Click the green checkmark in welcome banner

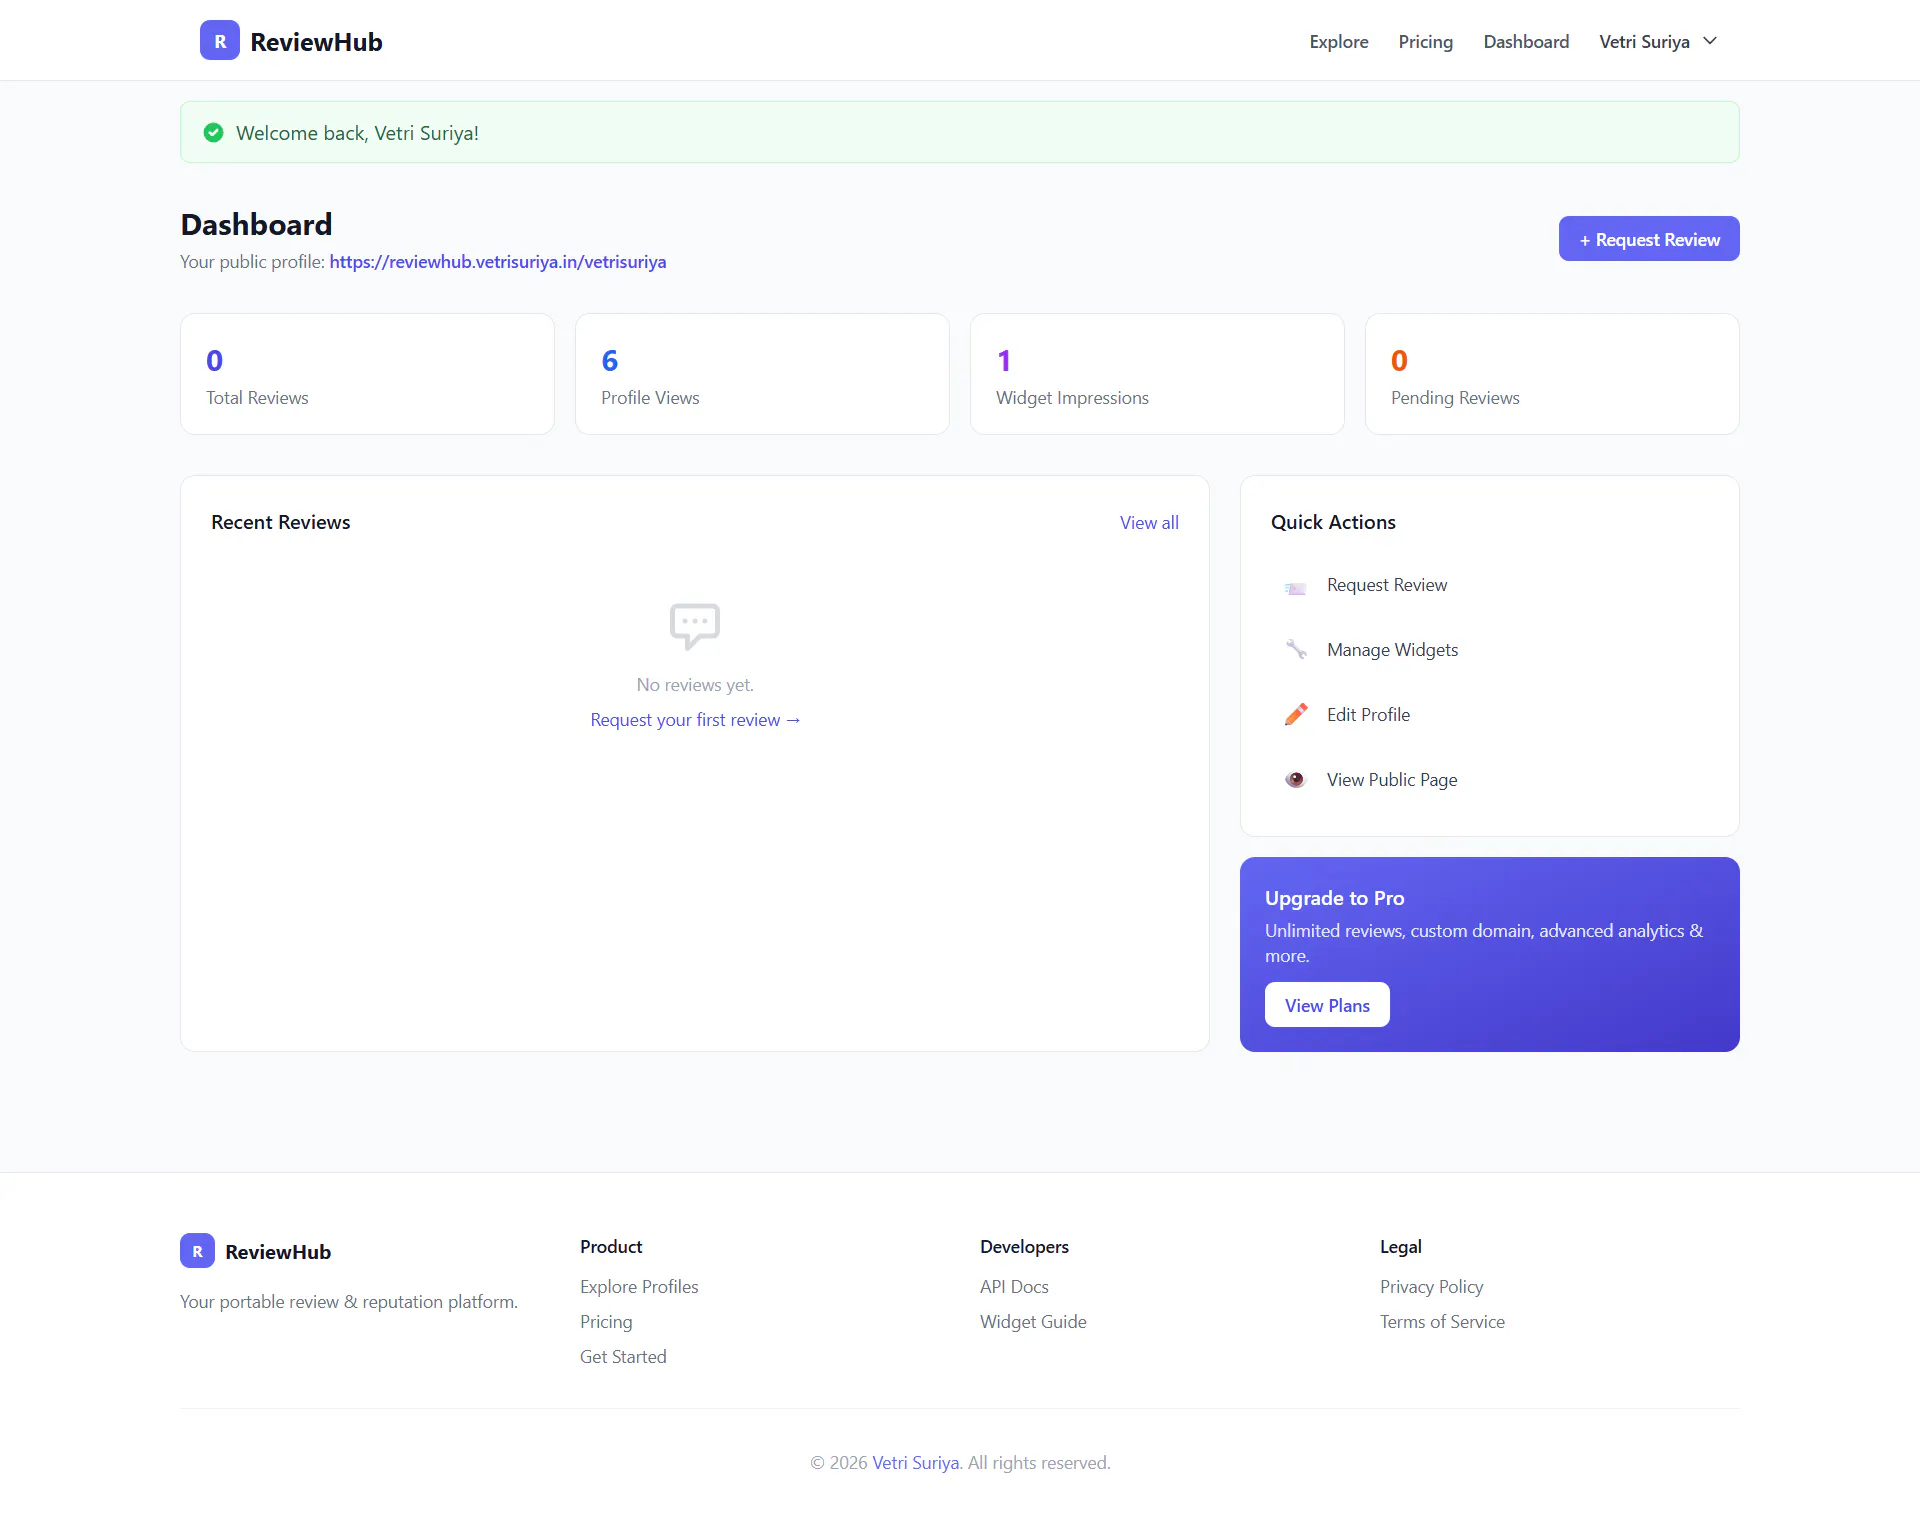[213, 132]
